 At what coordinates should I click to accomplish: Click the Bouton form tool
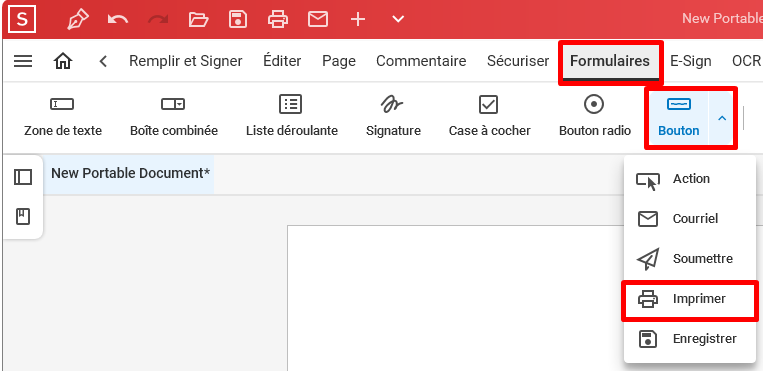pyautogui.click(x=678, y=117)
